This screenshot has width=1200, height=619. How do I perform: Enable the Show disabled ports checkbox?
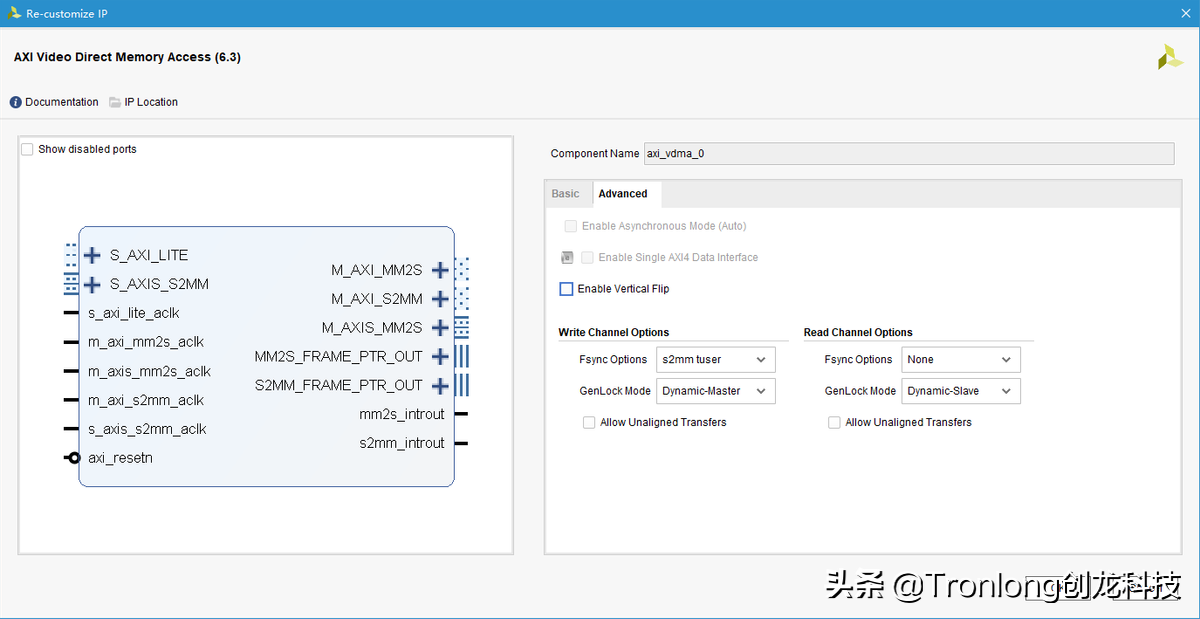[x=27, y=148]
